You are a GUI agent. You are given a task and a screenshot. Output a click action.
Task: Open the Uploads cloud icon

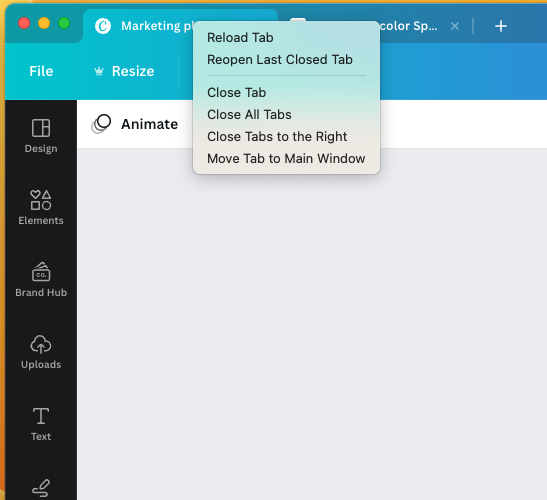tap(41, 344)
